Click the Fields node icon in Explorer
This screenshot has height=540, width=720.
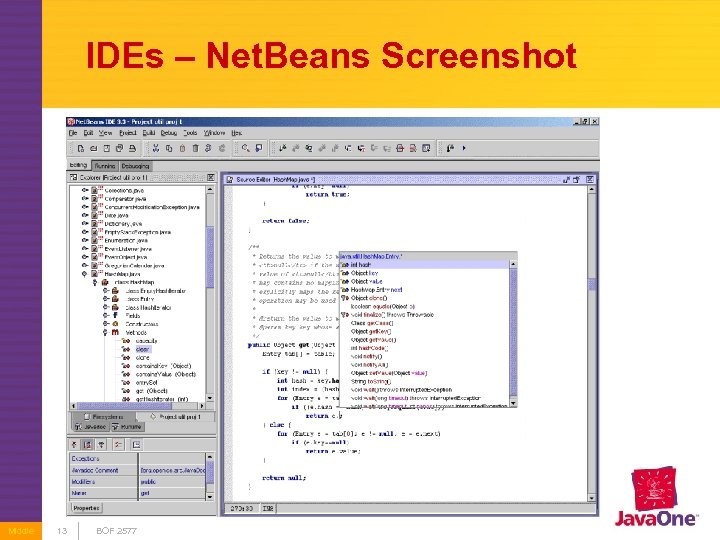click(115, 315)
